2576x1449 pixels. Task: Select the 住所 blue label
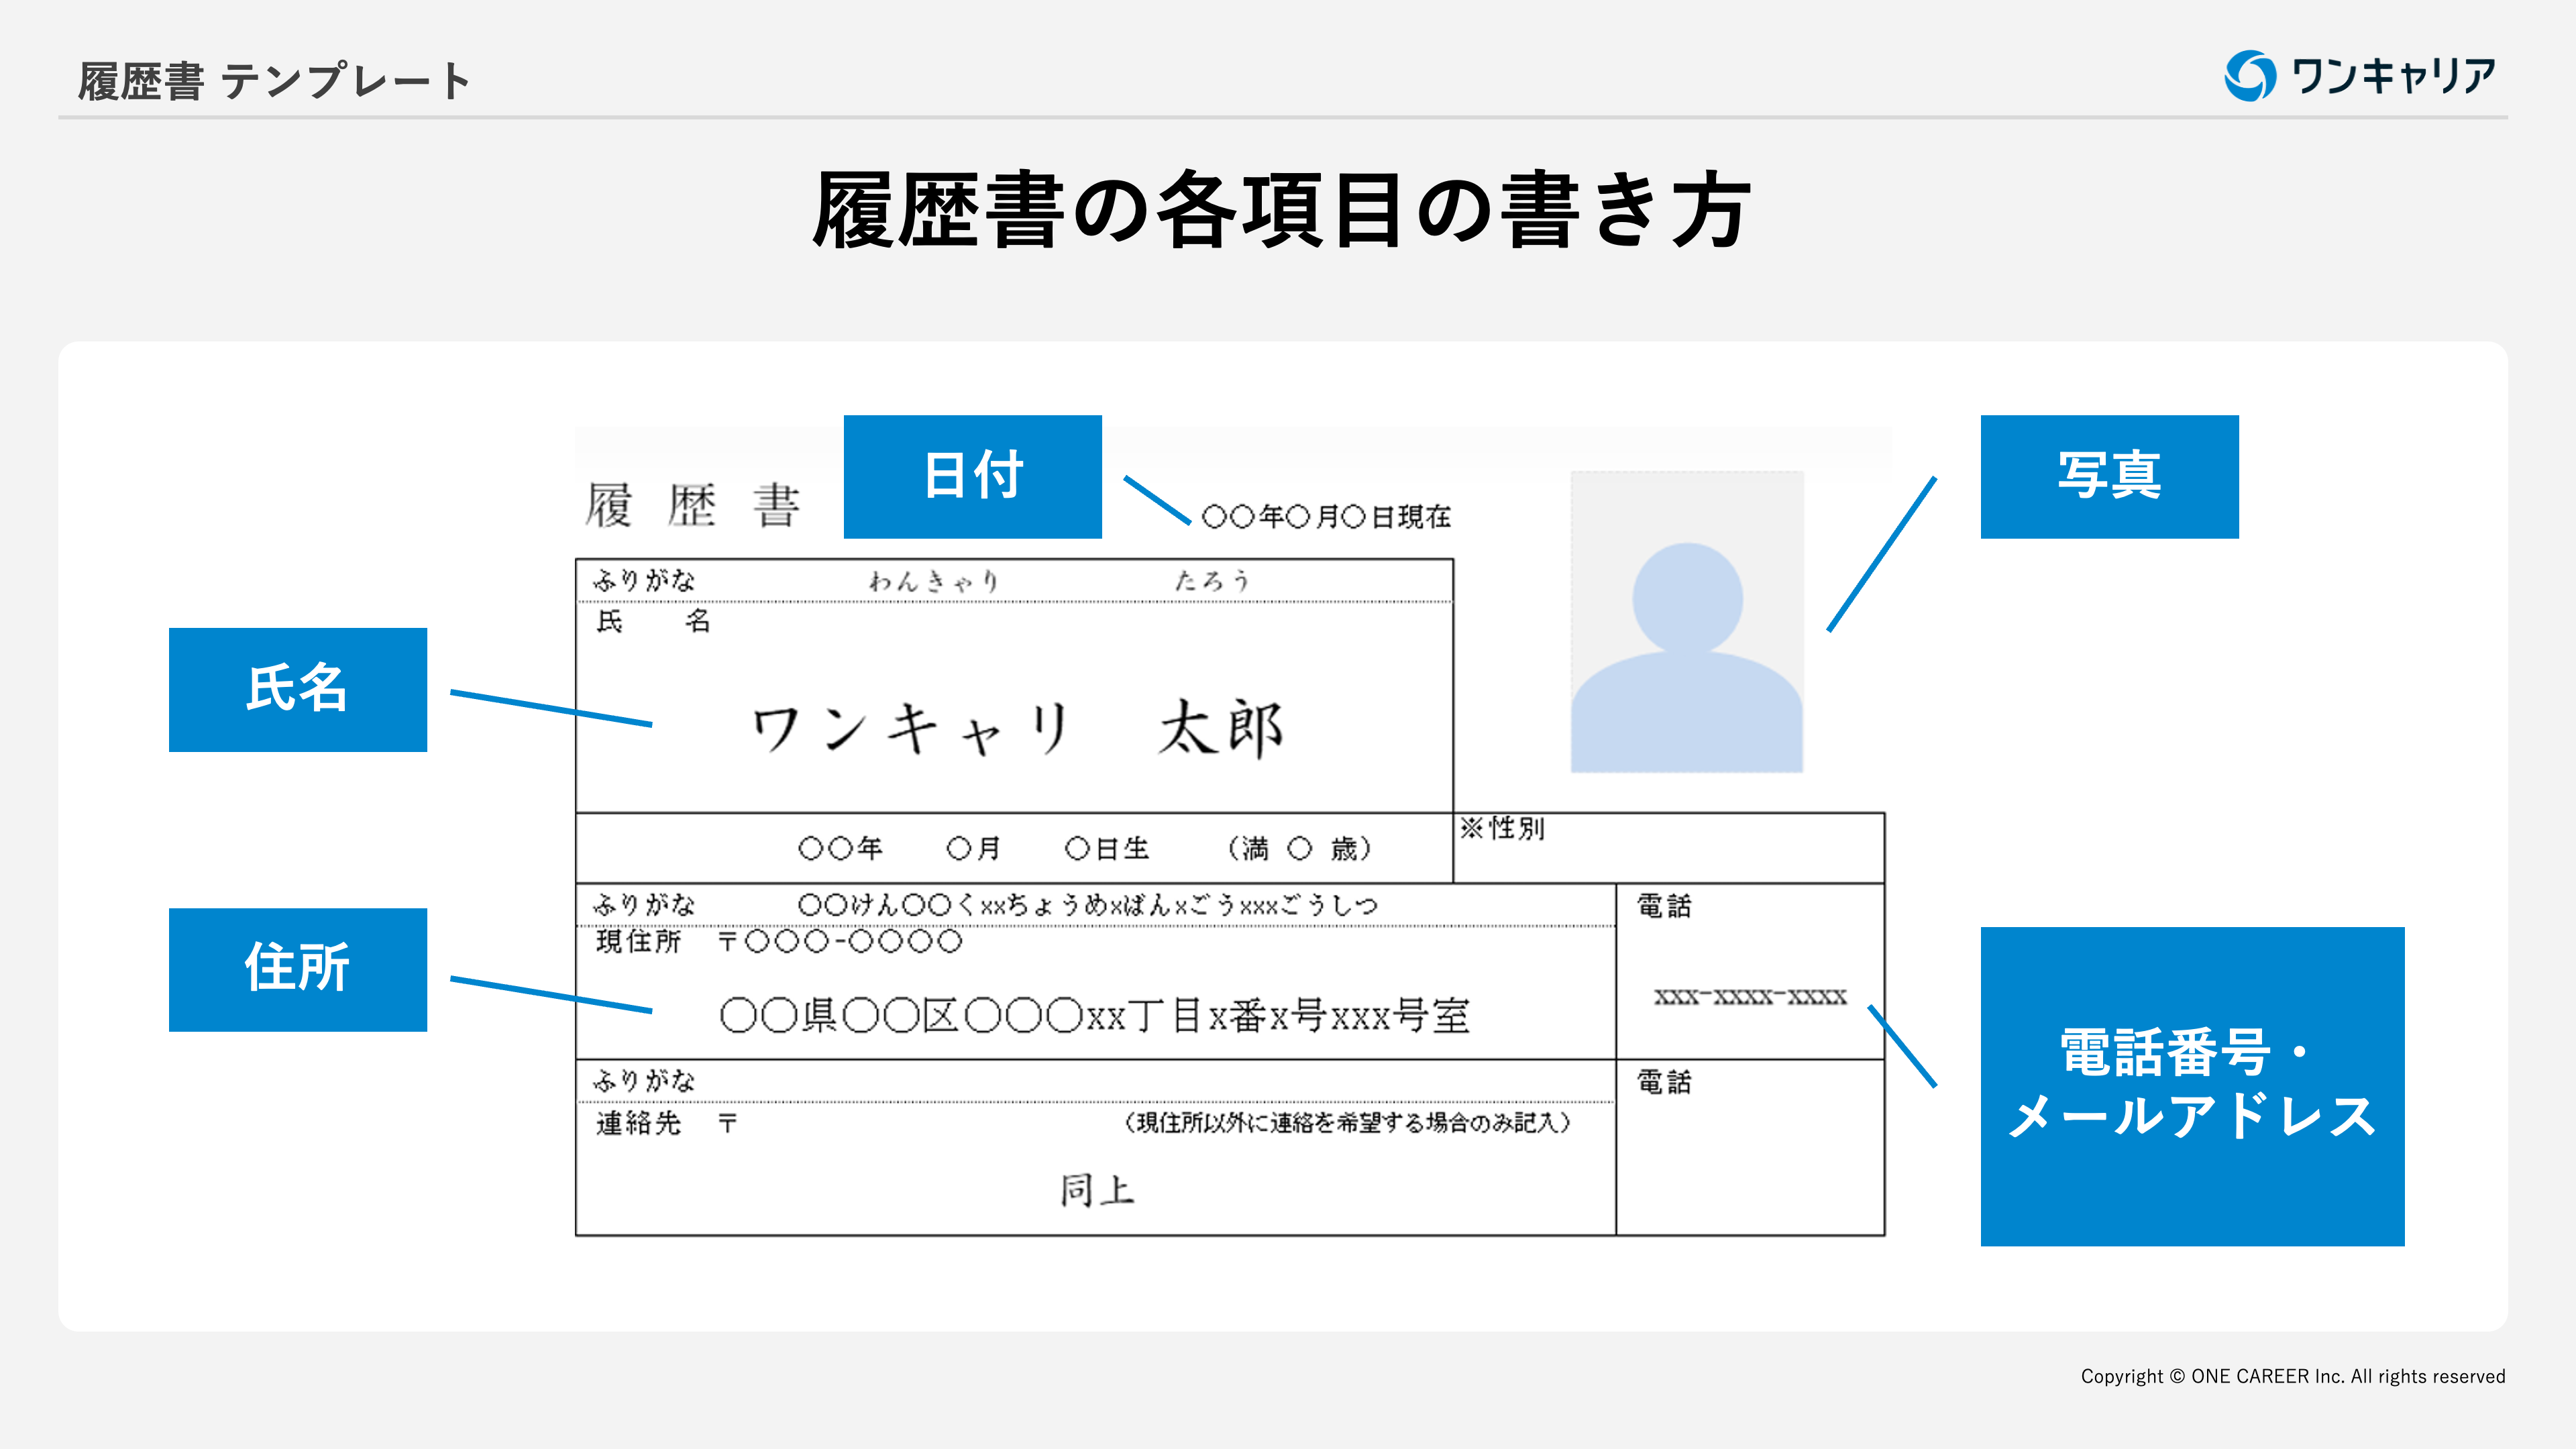pos(297,969)
